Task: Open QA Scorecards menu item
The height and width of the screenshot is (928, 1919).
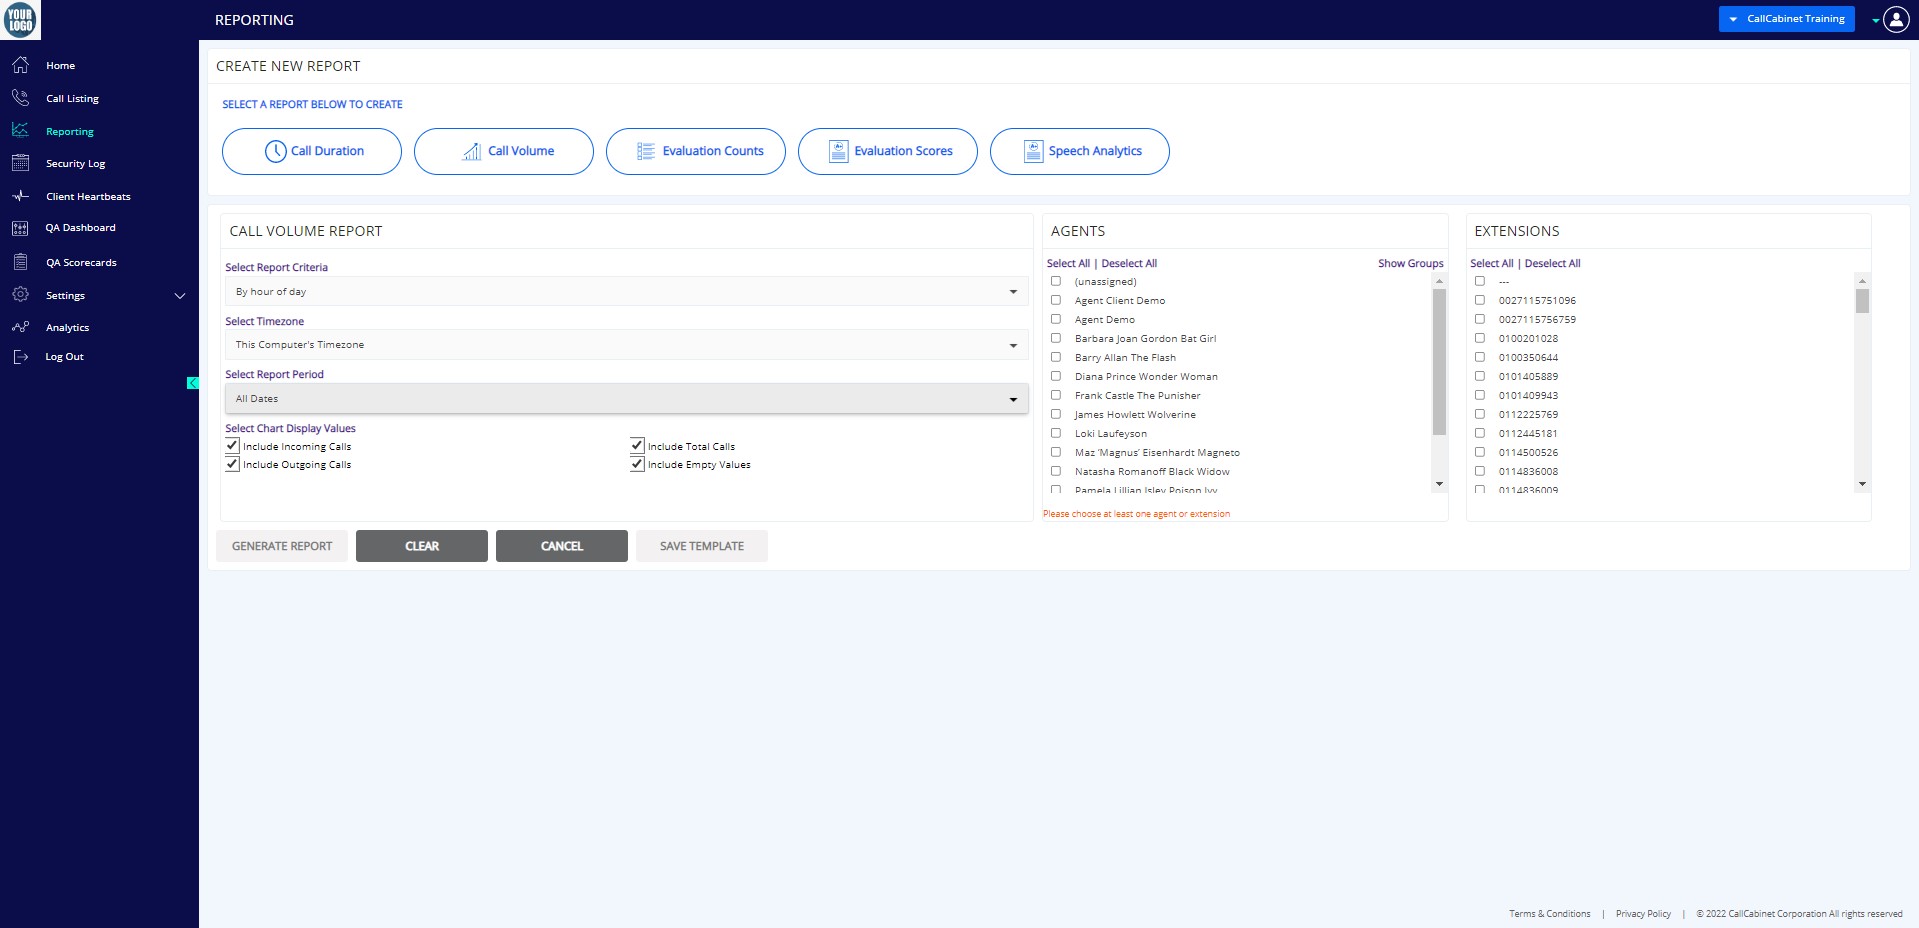Action: (81, 262)
